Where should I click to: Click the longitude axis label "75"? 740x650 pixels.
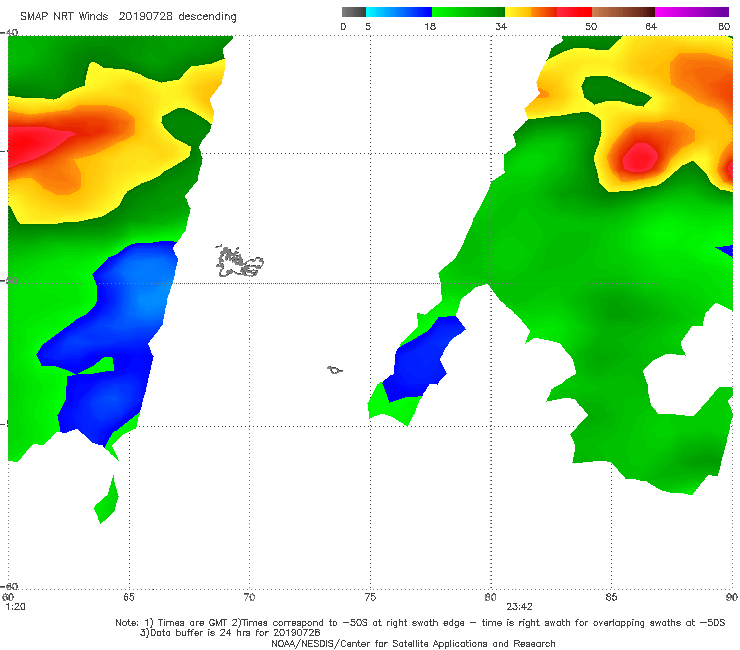click(370, 597)
